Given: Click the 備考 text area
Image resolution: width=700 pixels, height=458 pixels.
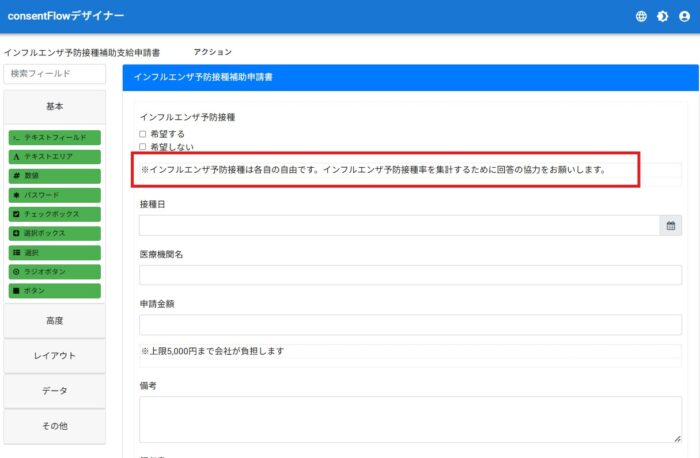Looking at the screenshot, I should 410,420.
